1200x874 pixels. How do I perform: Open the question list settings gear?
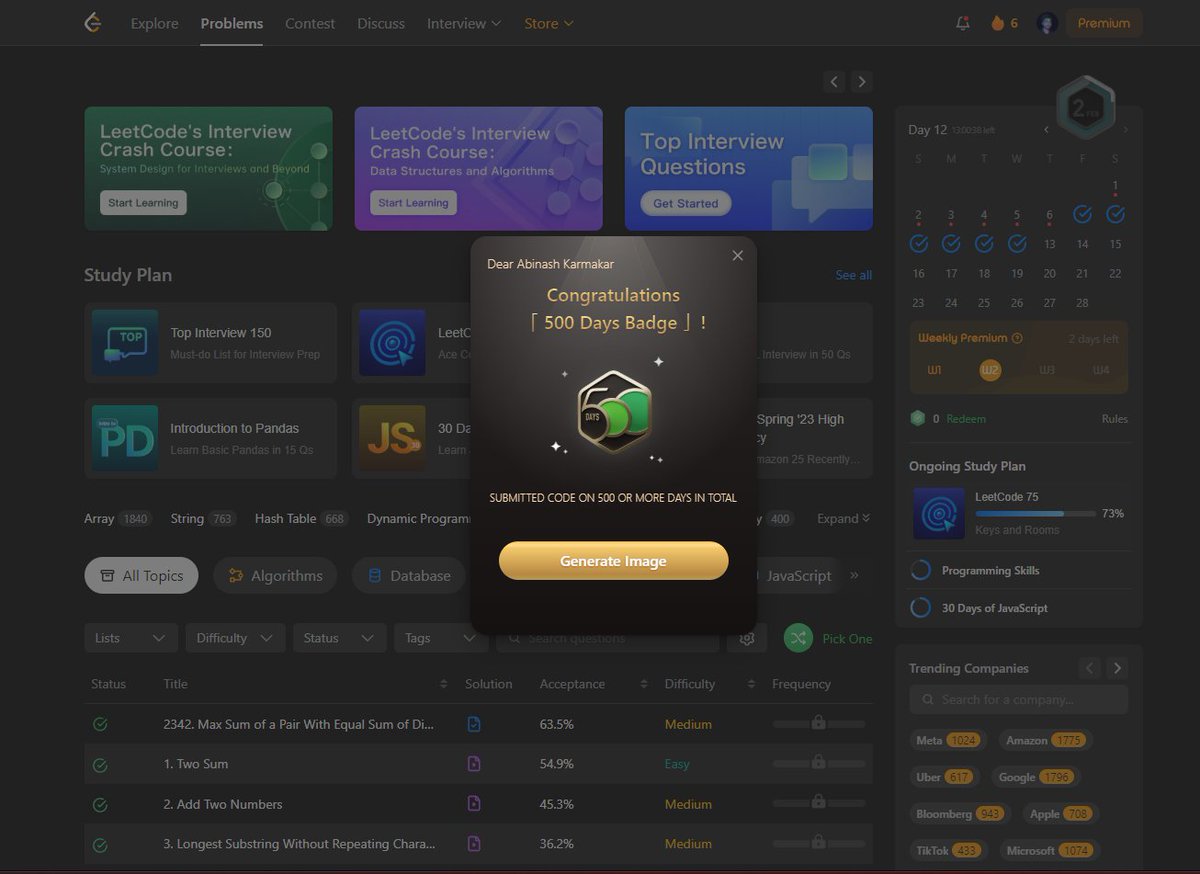coord(747,638)
